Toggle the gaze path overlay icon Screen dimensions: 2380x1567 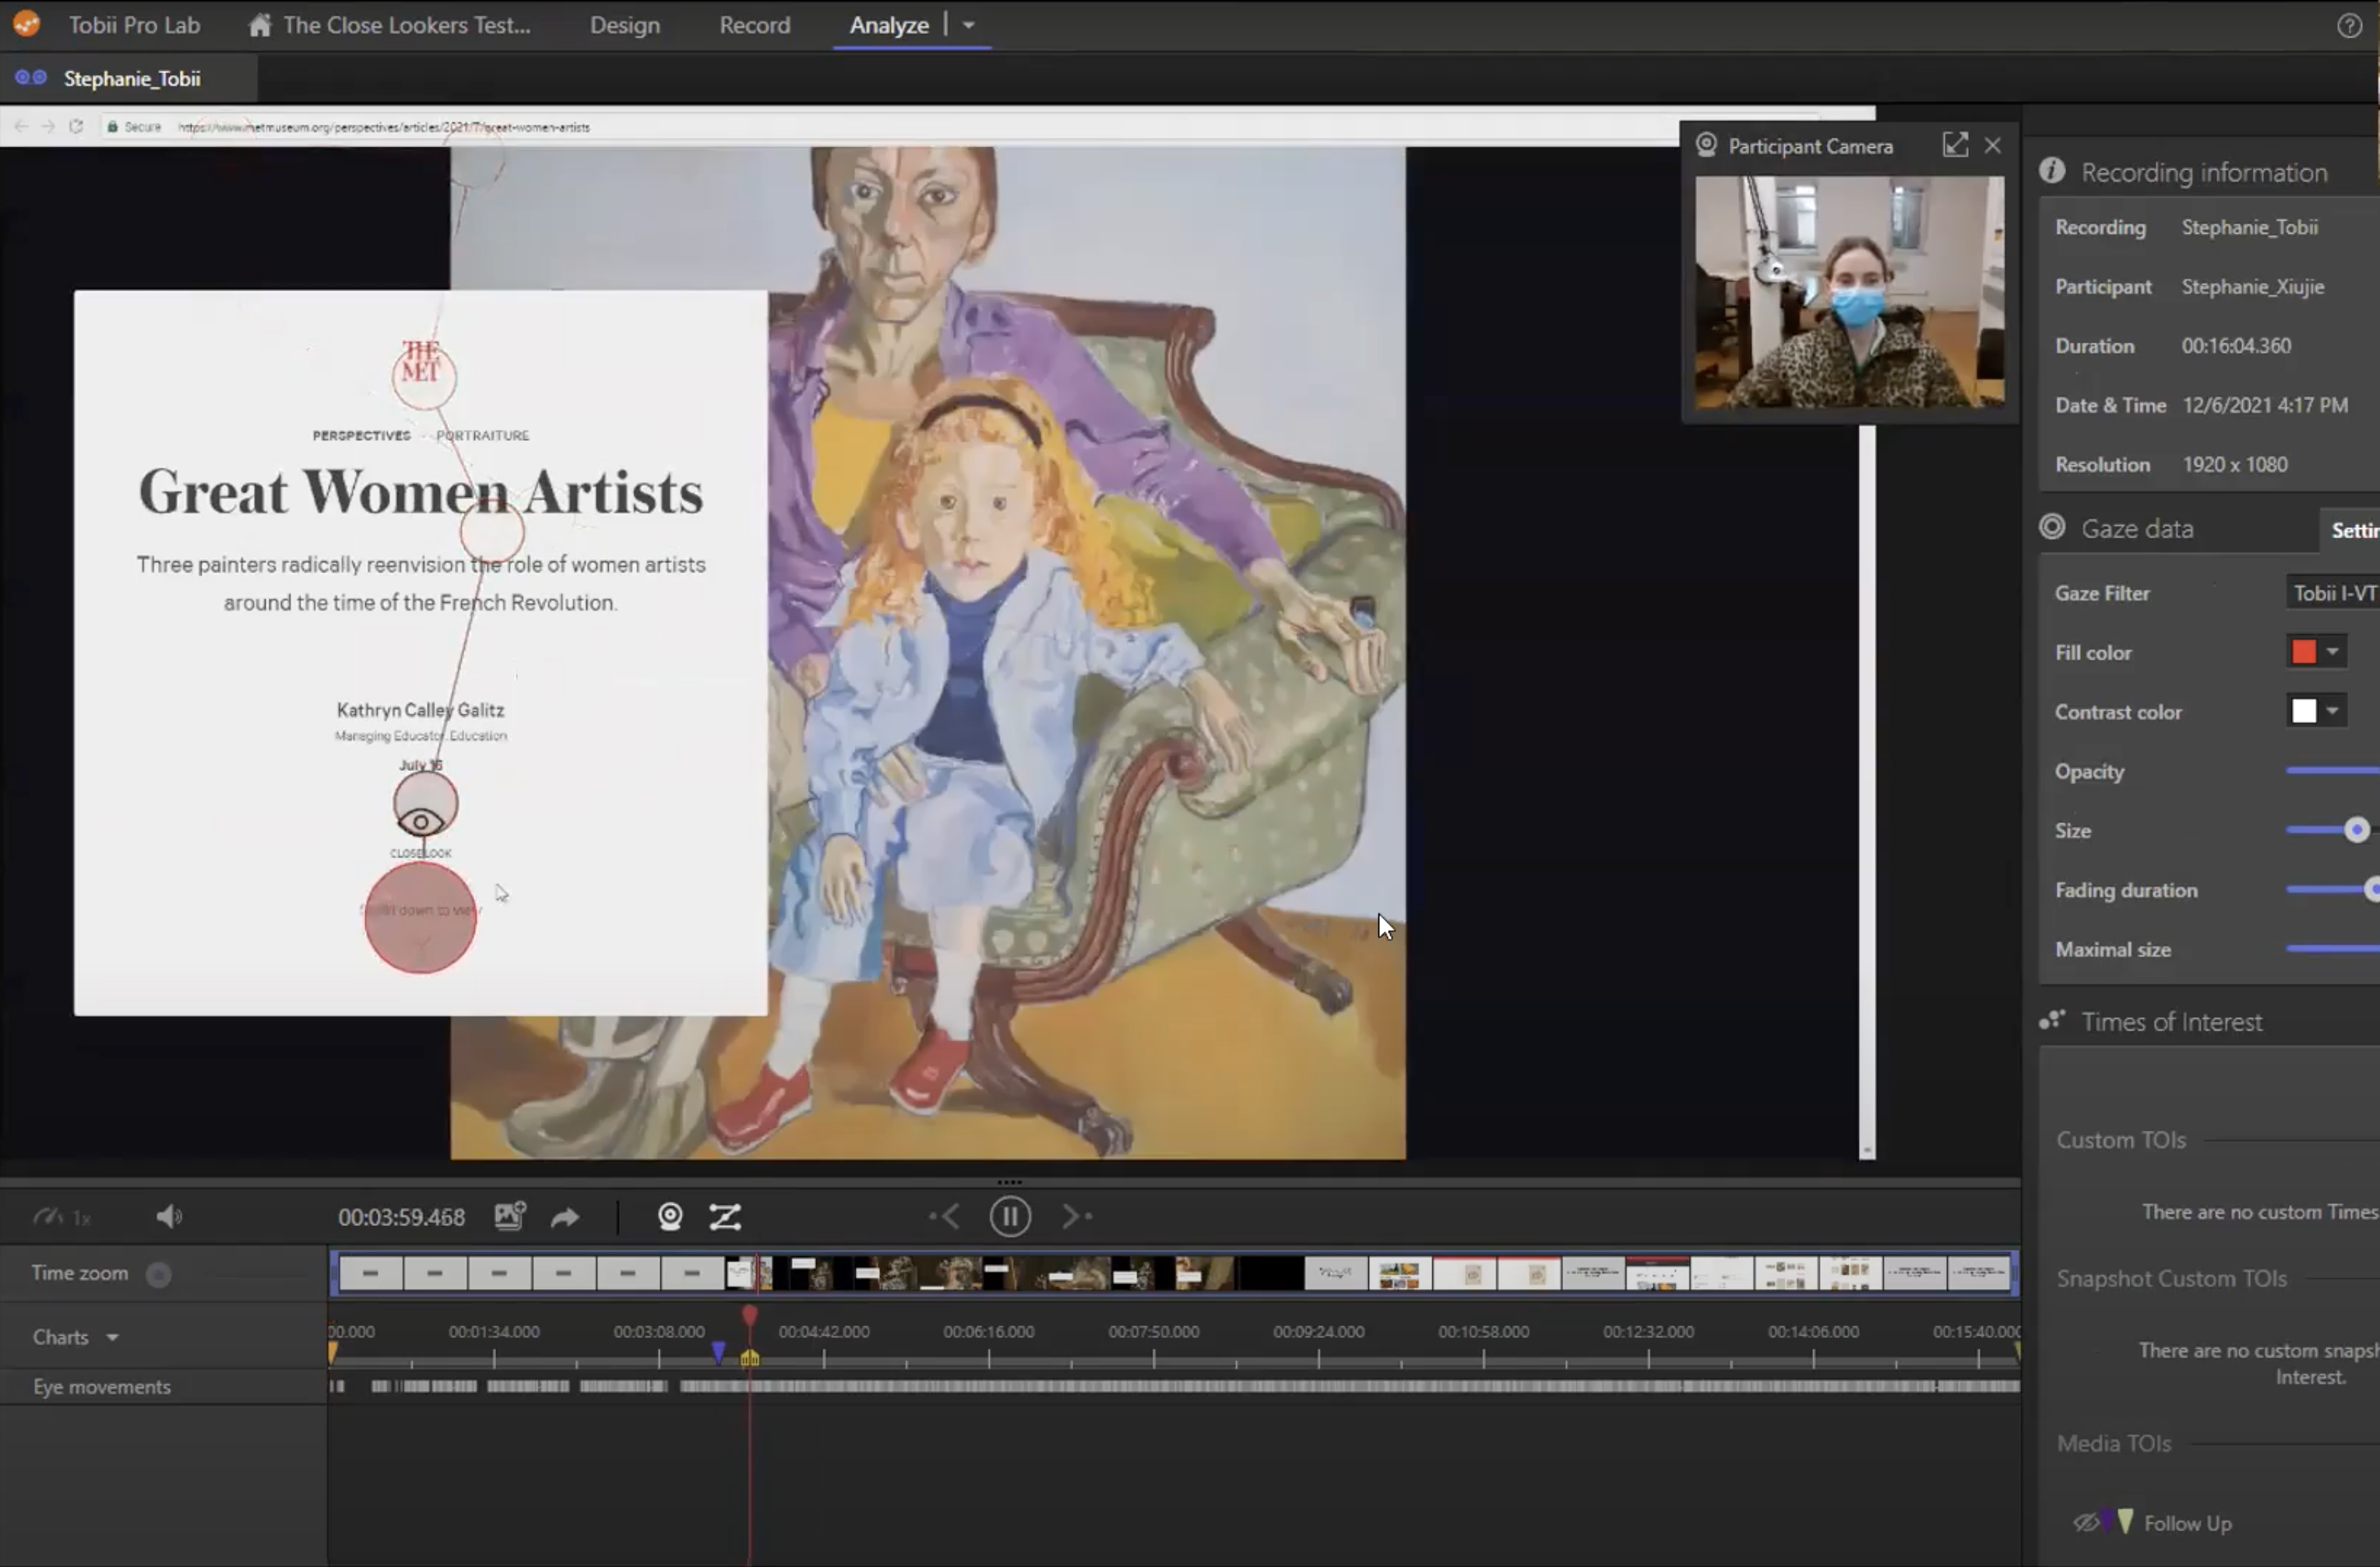coord(725,1217)
